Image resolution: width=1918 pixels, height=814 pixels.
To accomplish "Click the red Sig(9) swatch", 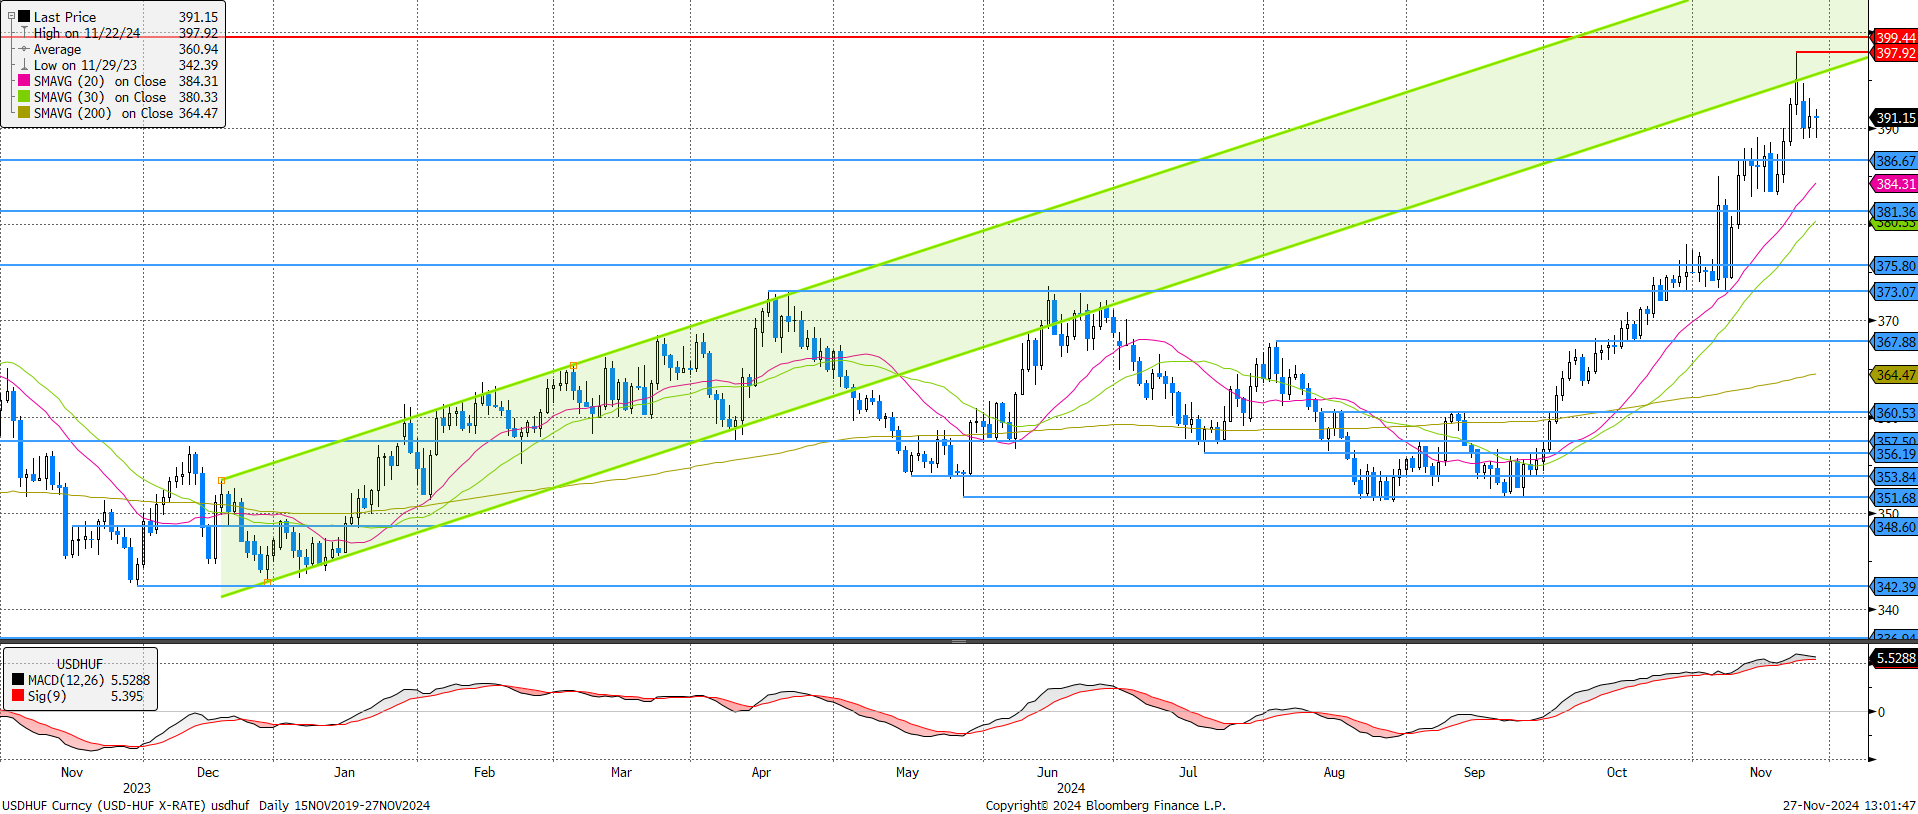I will (x=18, y=696).
